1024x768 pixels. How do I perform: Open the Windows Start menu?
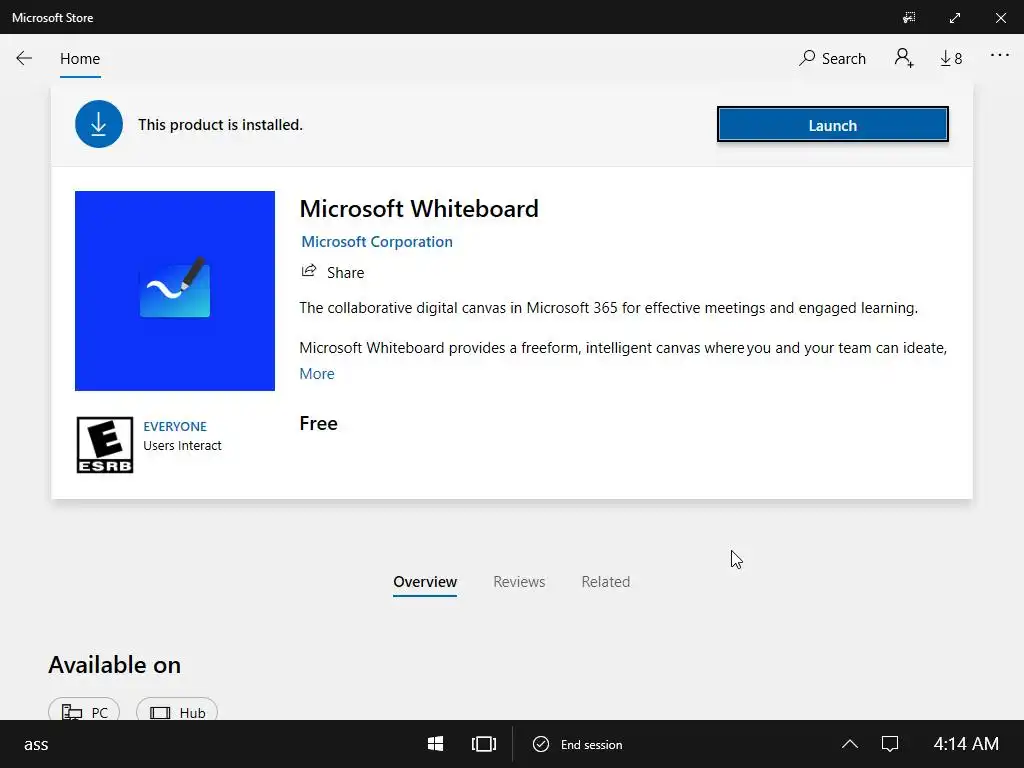[x=436, y=744]
